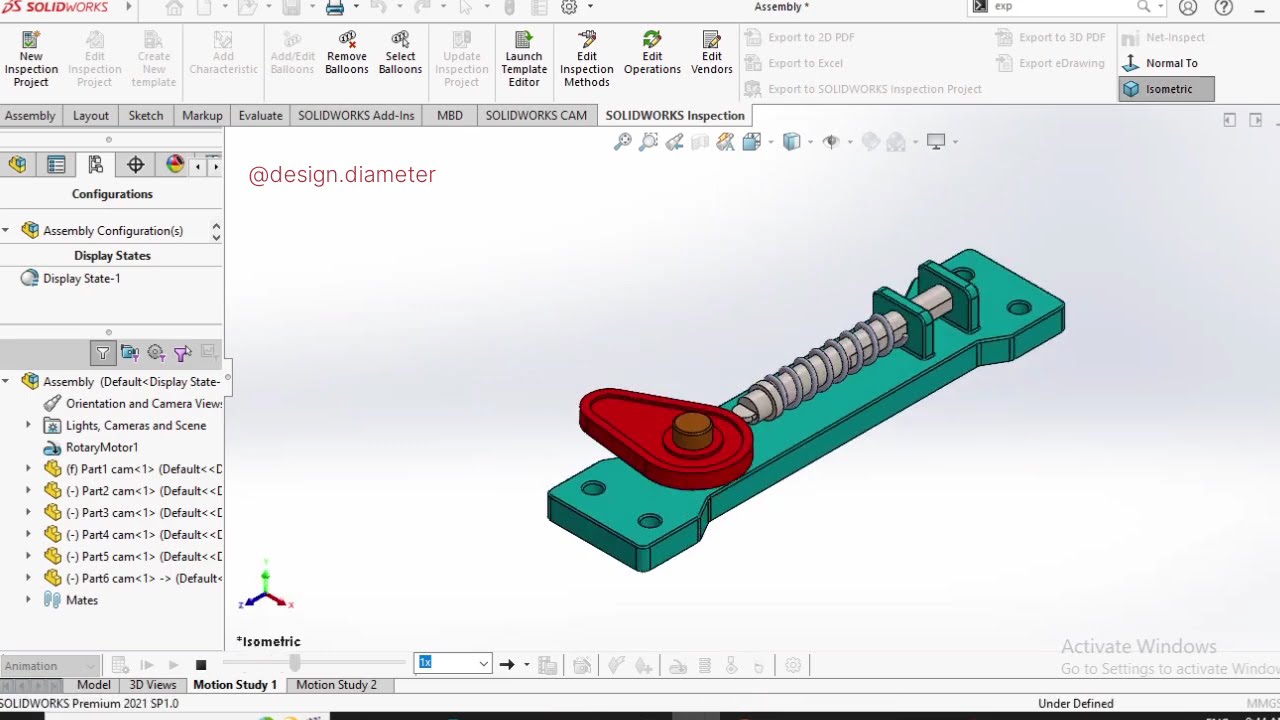This screenshot has width=1280, height=720.
Task: Launch Template Editor
Action: 524,59
